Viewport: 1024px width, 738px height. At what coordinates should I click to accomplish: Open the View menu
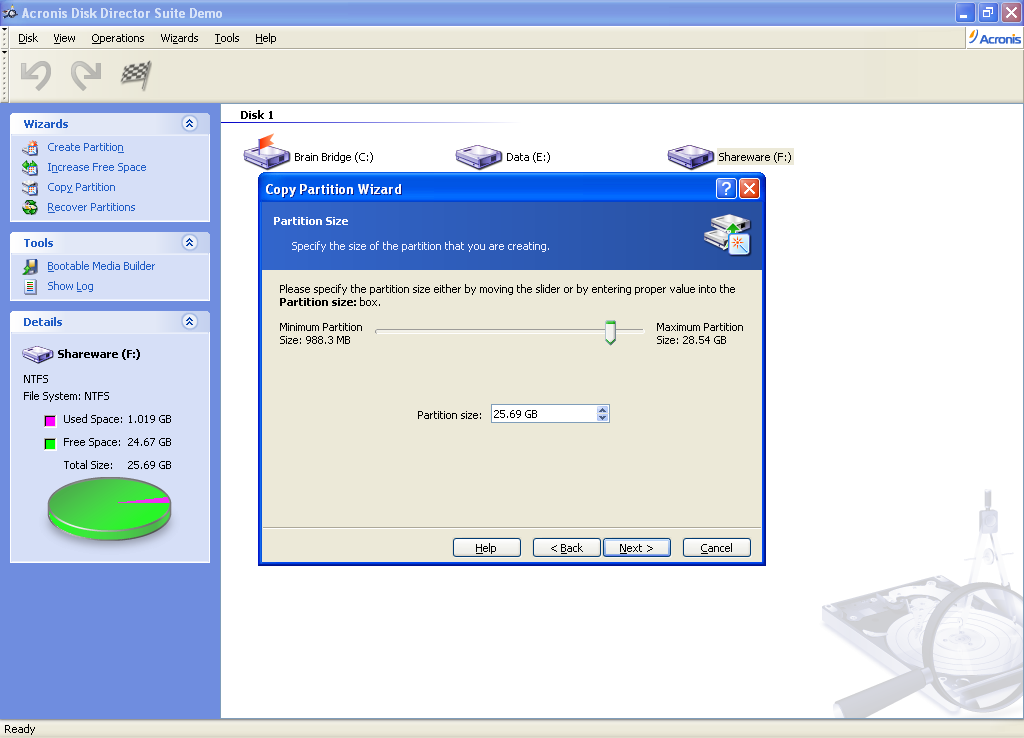click(x=64, y=38)
